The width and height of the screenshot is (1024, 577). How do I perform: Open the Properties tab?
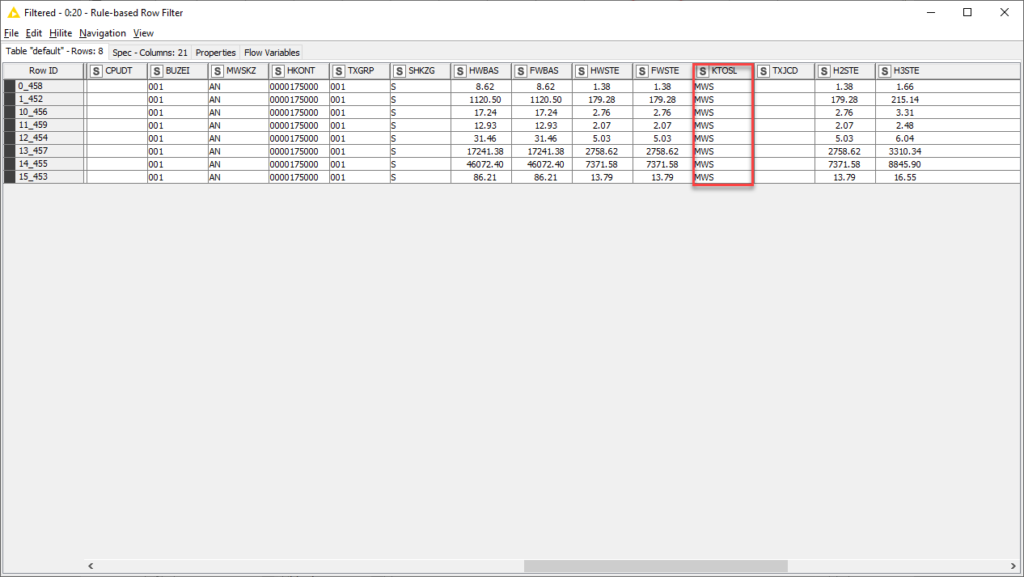215,52
